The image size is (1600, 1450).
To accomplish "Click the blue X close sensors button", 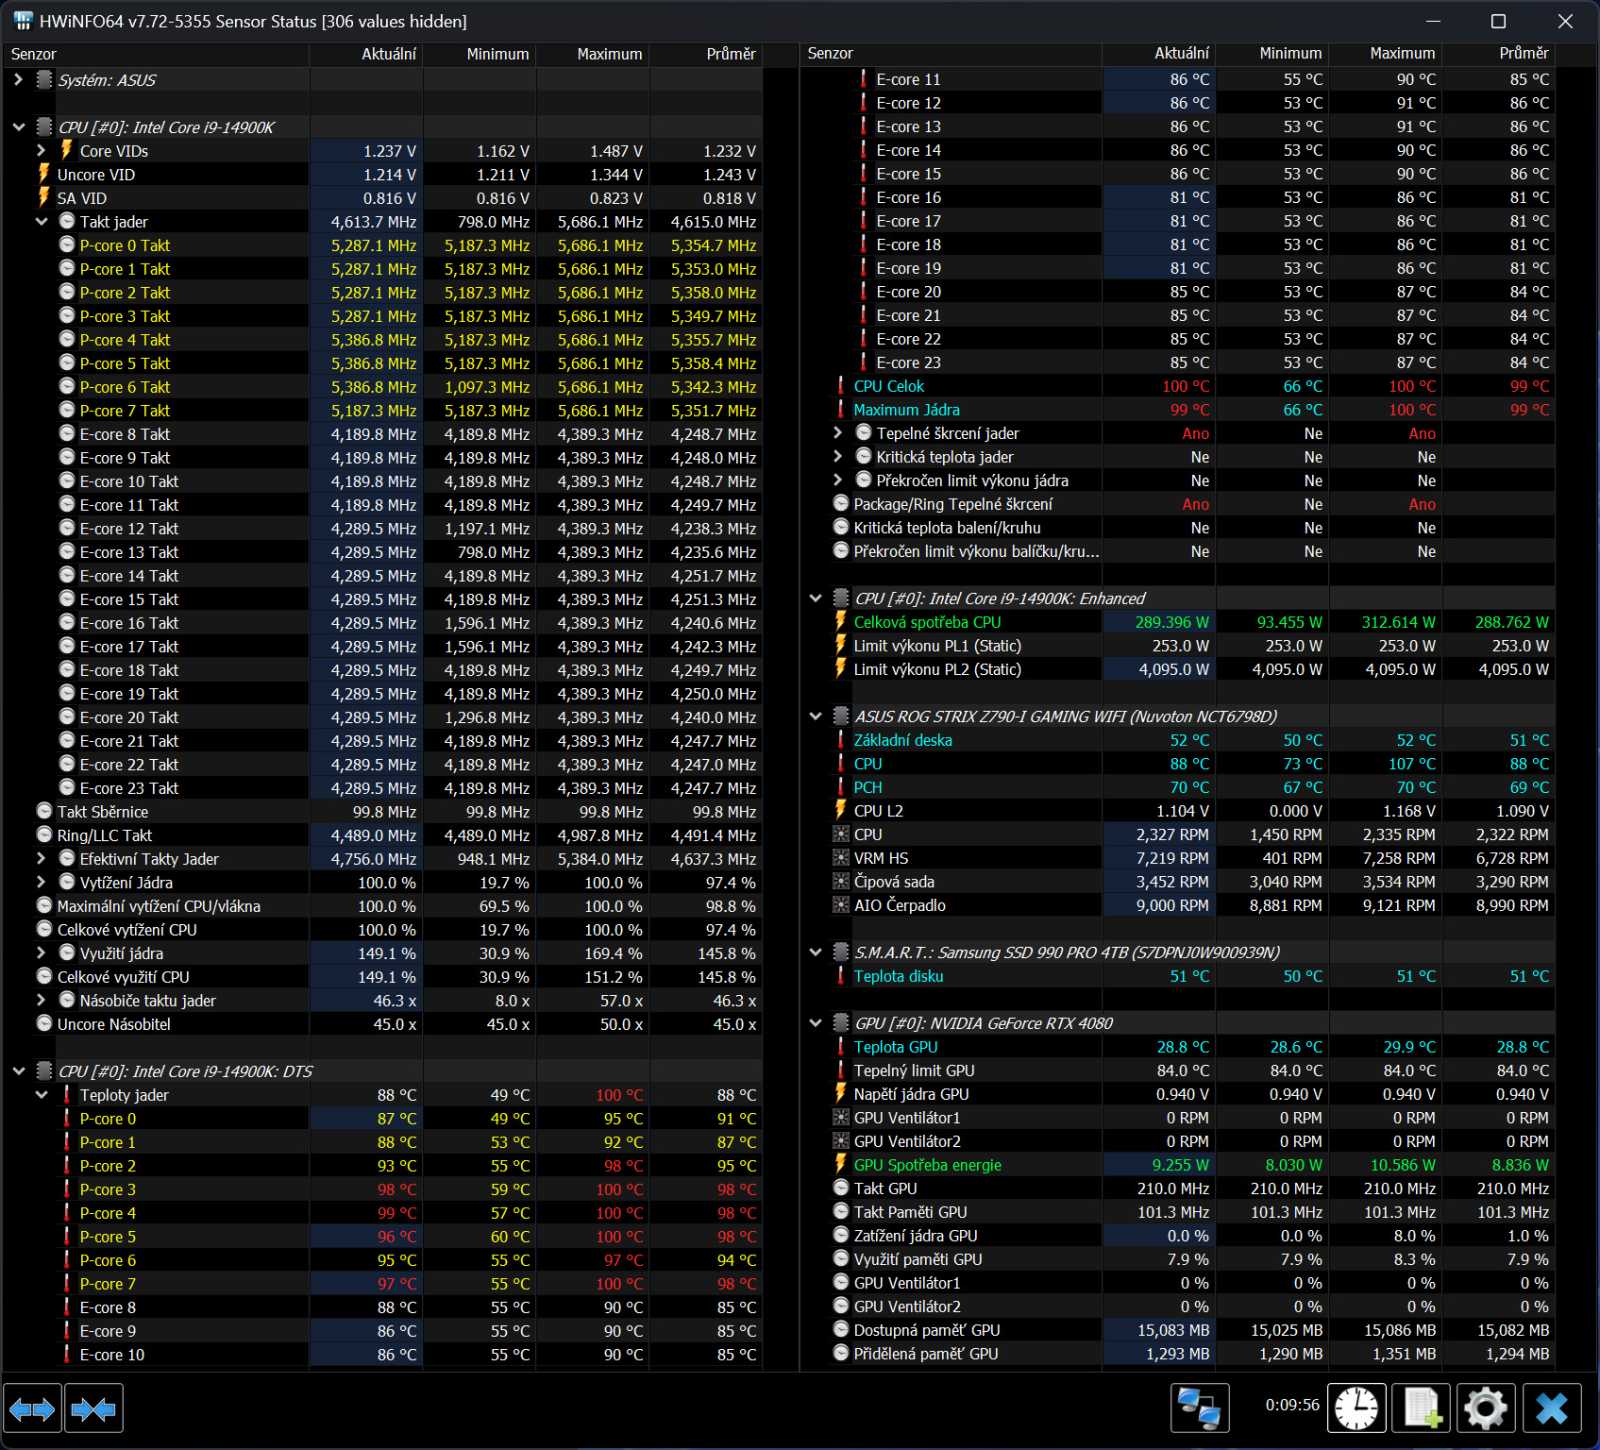I will point(1552,1409).
